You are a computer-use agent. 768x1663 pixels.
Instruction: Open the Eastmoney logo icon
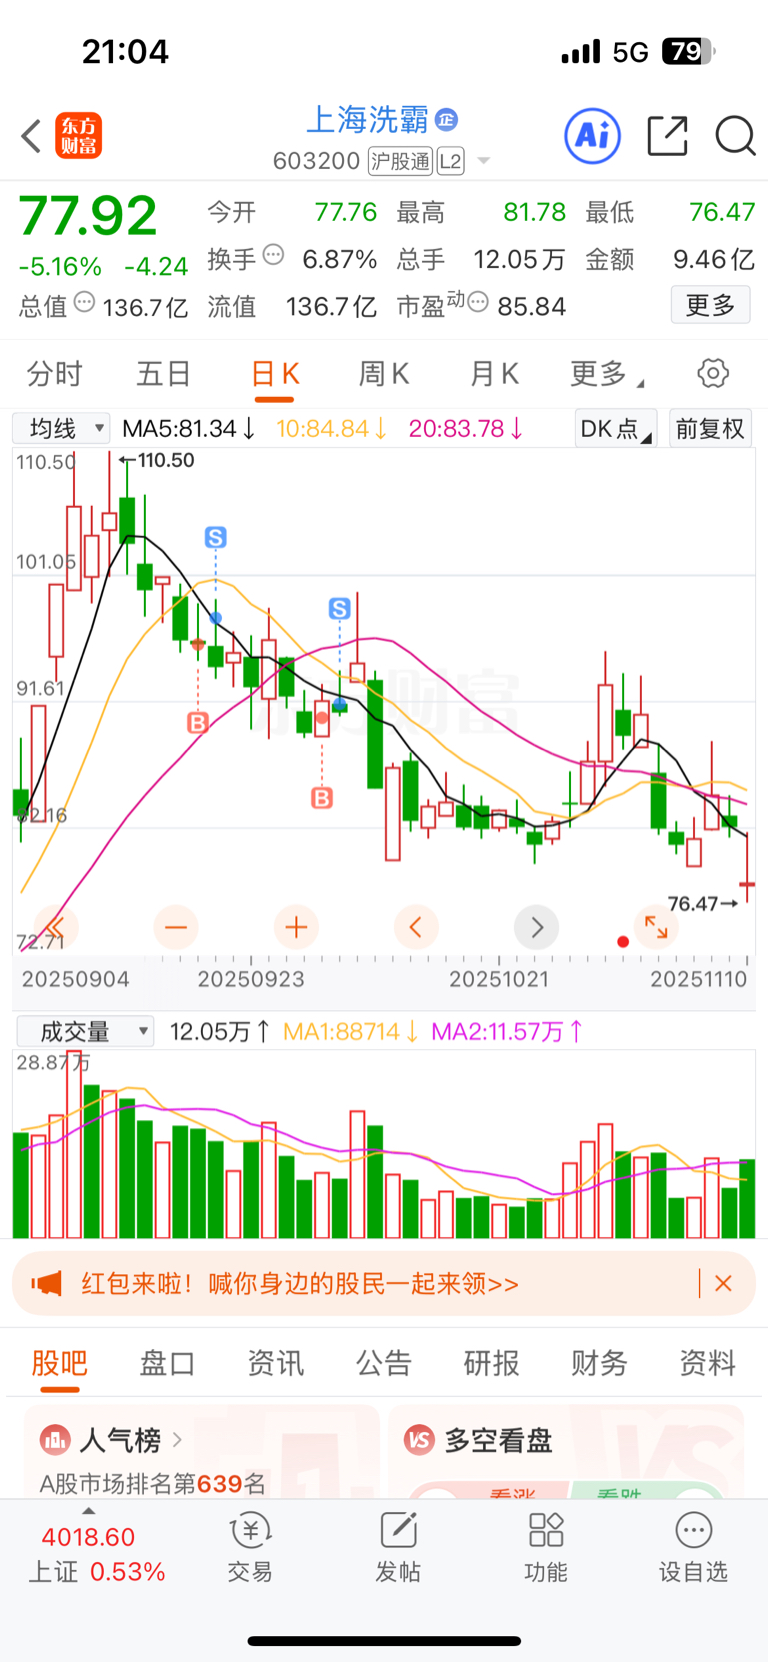(x=78, y=136)
